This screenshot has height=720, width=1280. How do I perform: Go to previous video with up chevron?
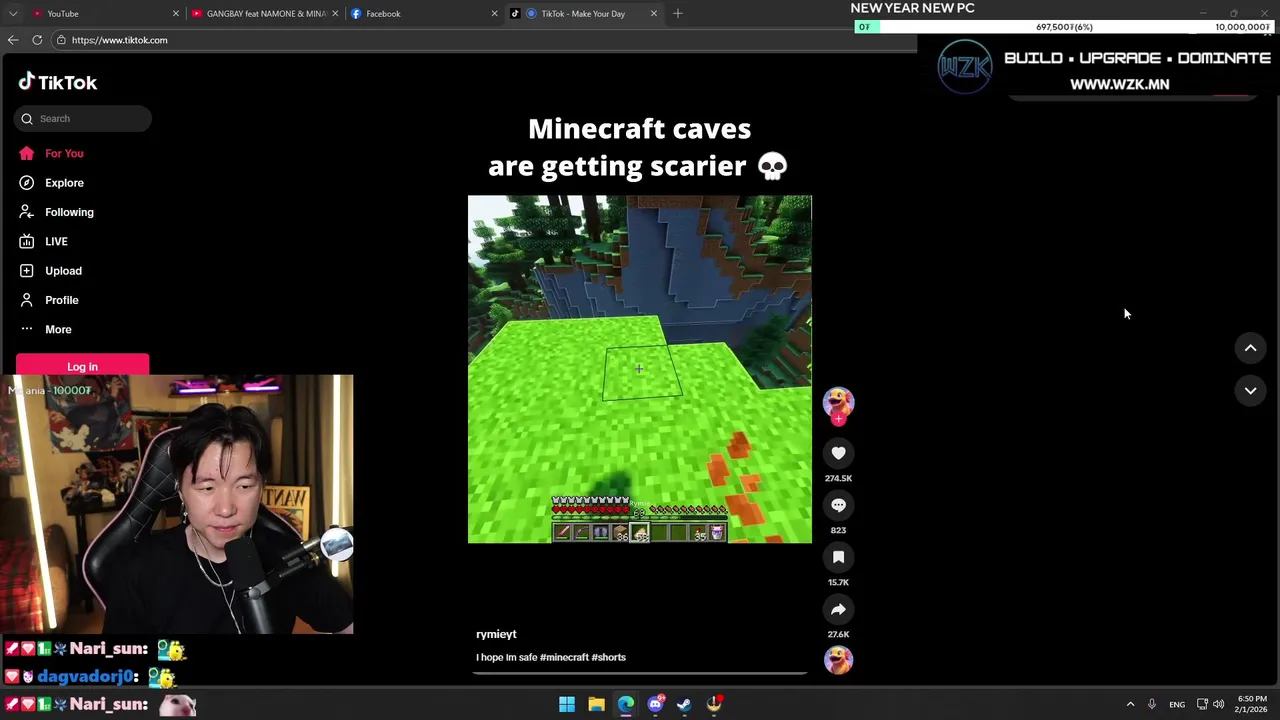pos(1250,348)
